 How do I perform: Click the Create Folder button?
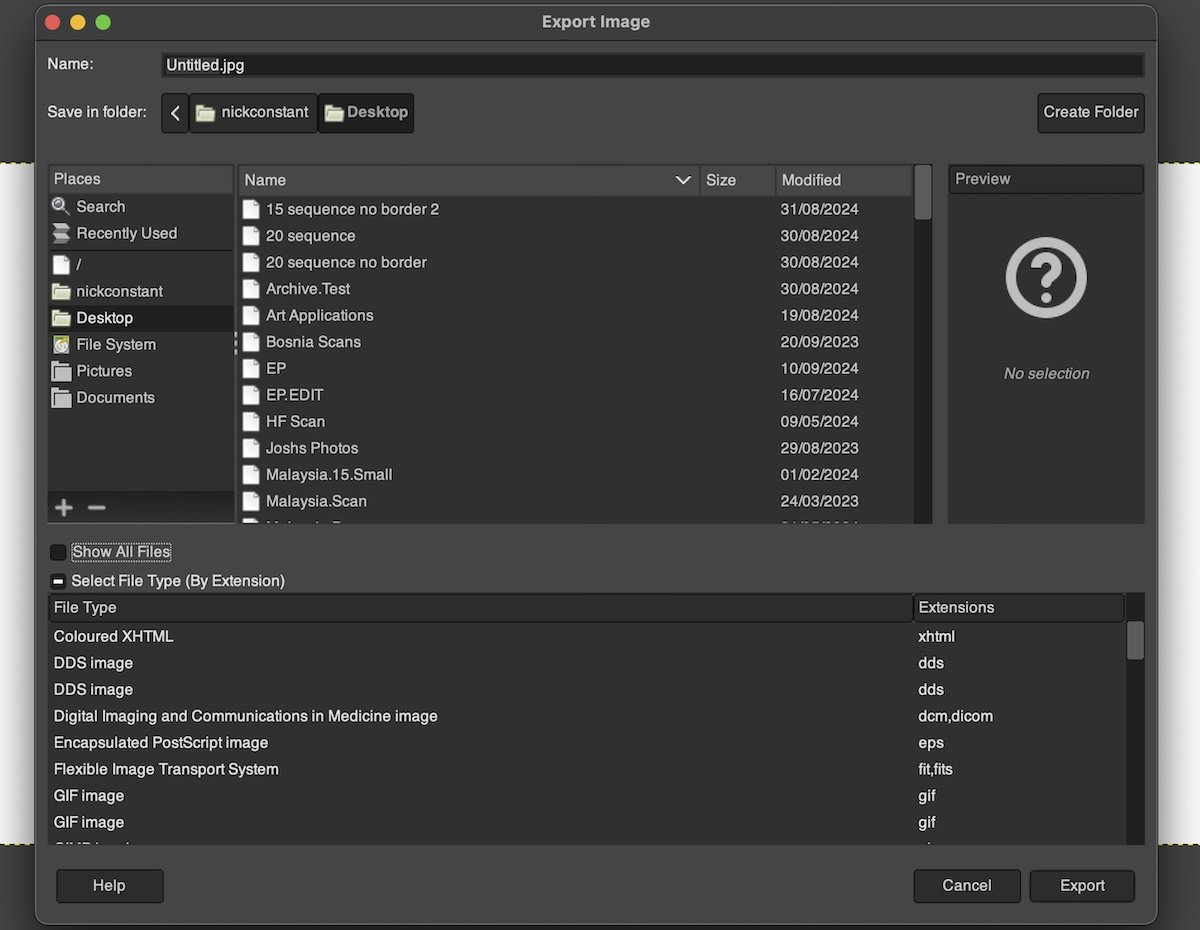[x=1090, y=113]
